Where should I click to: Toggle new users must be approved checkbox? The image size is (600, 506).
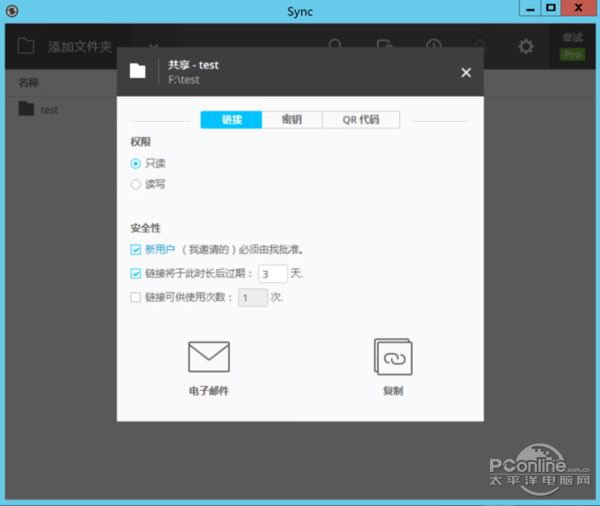(x=135, y=250)
